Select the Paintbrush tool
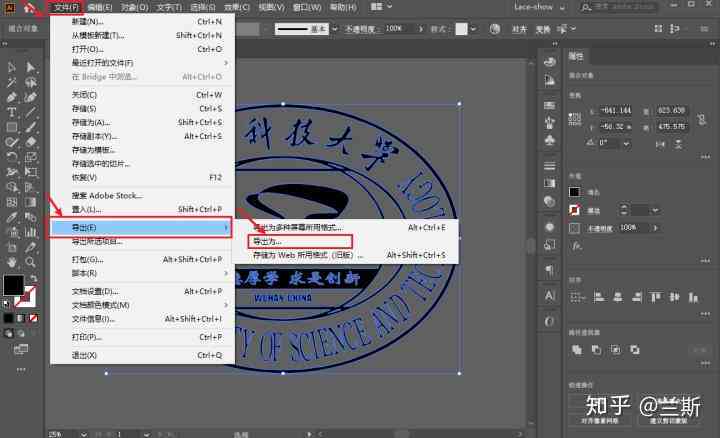Screen dimensions: 720x438 31,127
